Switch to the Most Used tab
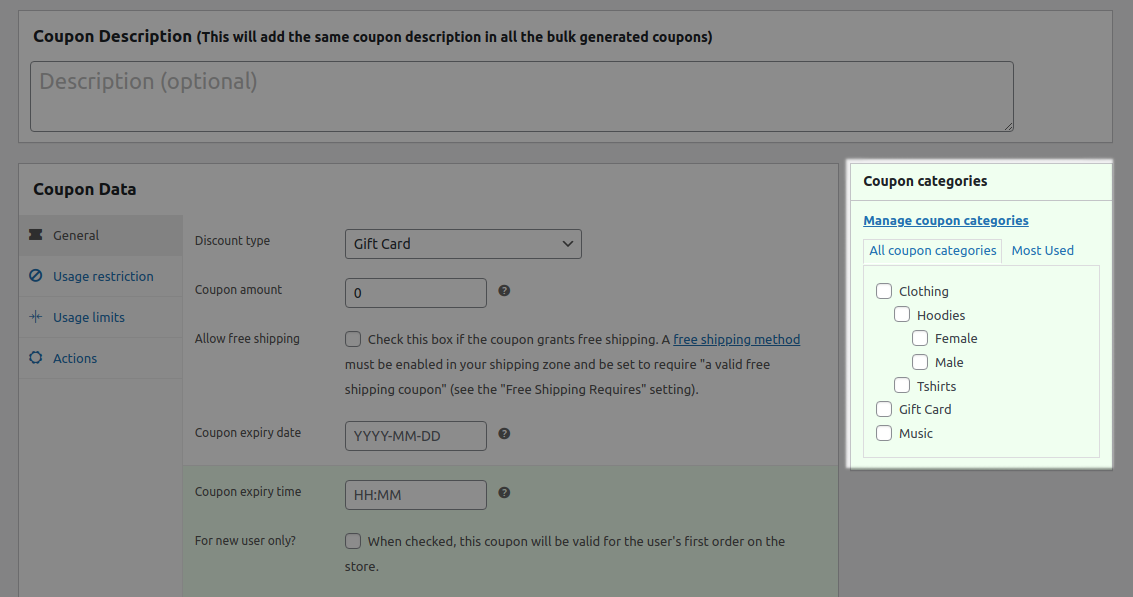The height and width of the screenshot is (597, 1133). (1042, 250)
